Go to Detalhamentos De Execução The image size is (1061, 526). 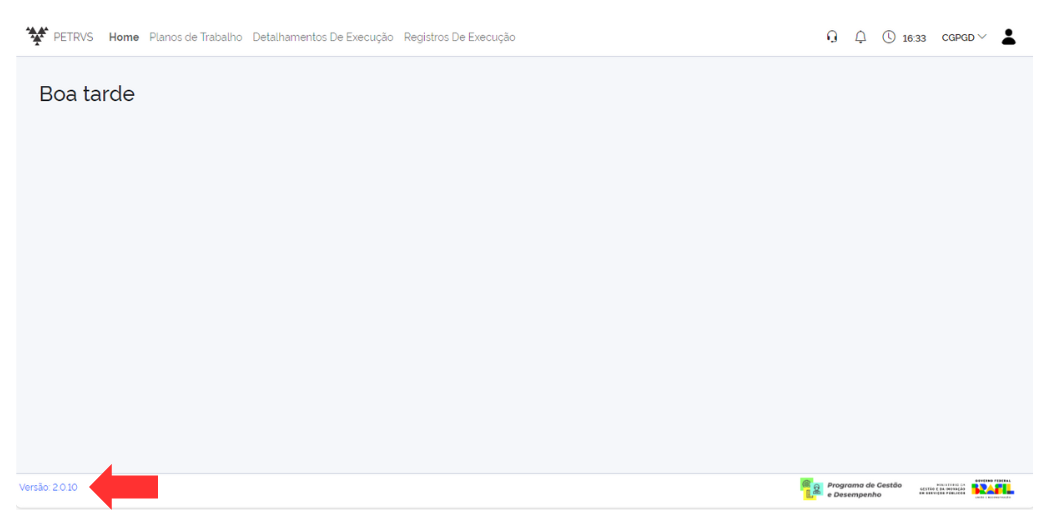[x=323, y=37]
